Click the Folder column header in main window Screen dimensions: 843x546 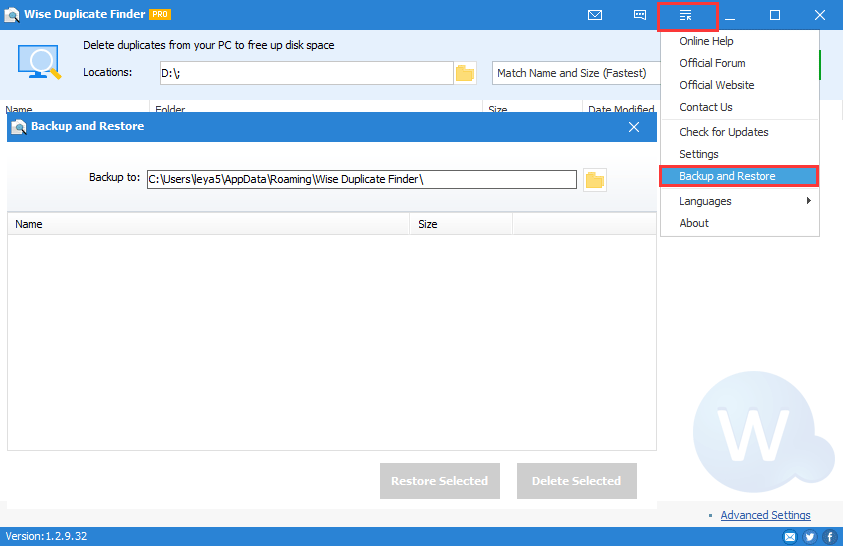[316, 108]
